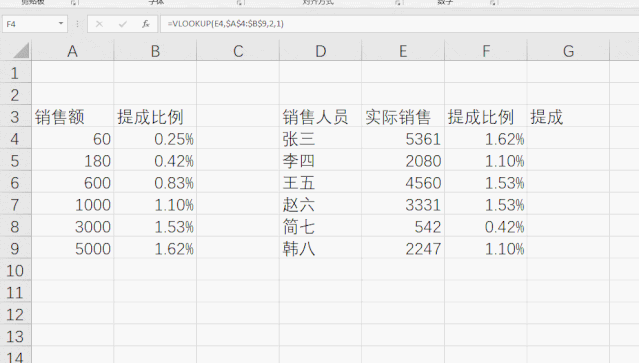
Task: Click cell G3 labeled 提成
Action: click(x=568, y=117)
